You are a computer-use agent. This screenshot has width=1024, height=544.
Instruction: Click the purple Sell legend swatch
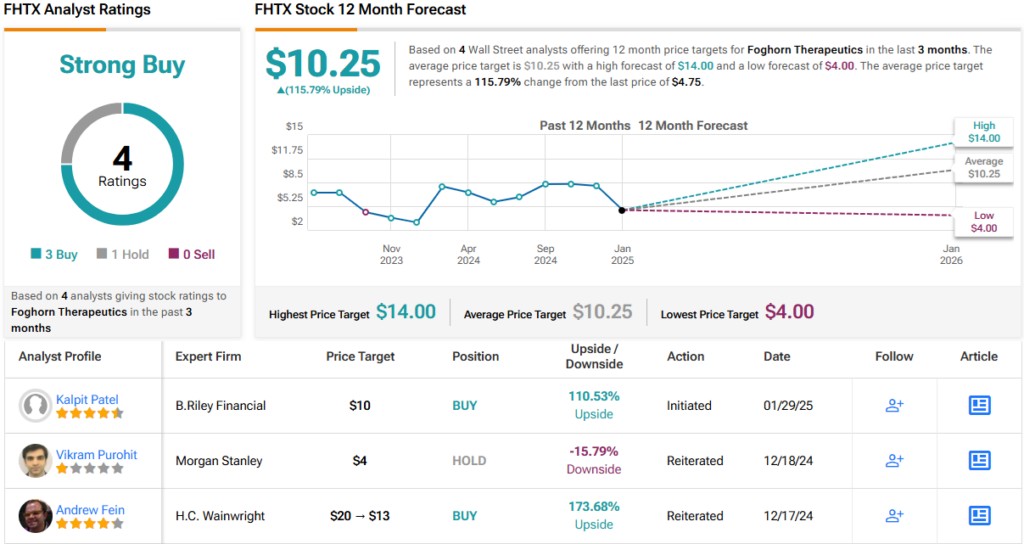(173, 254)
